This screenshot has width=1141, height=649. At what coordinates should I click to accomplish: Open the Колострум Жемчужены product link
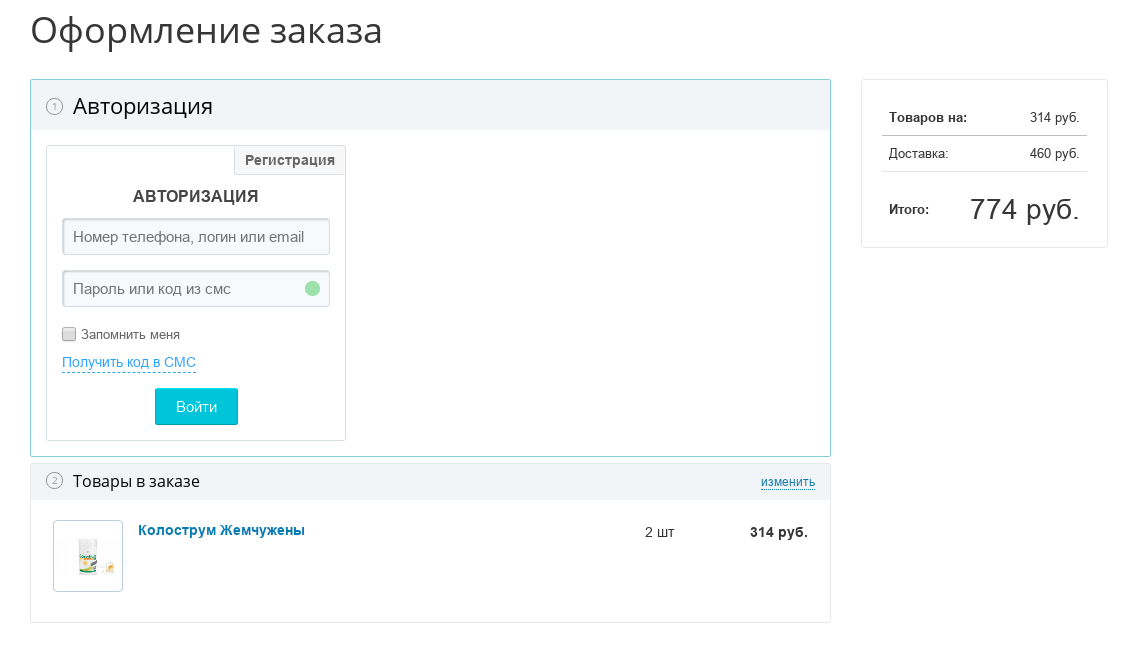click(221, 530)
